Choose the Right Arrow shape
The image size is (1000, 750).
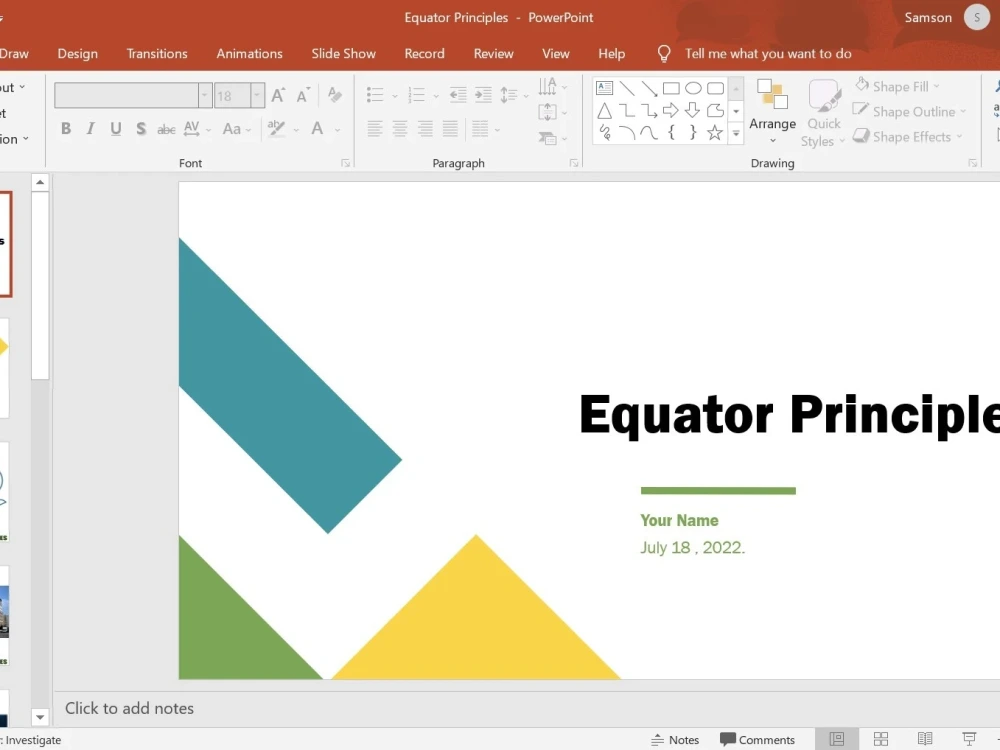pyautogui.click(x=671, y=111)
